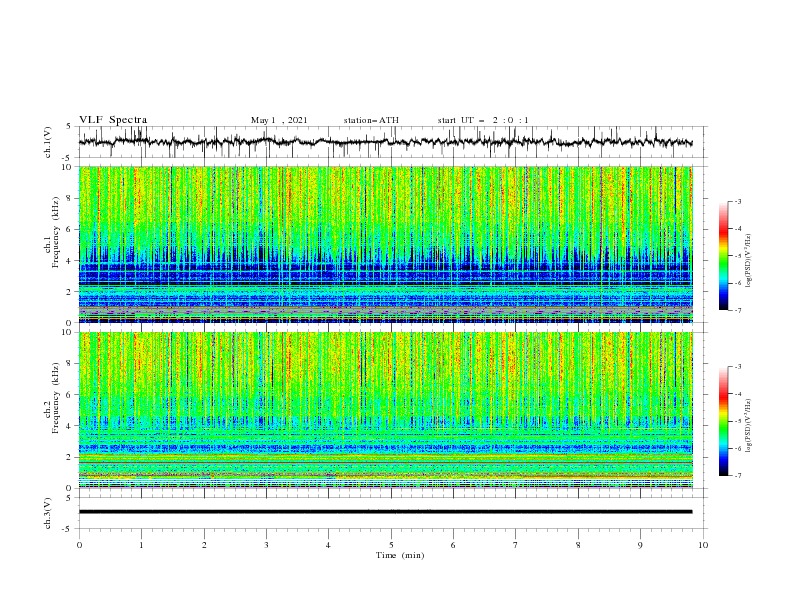Click the ch.1 spectrogram panel
The width and height of the screenshot is (792, 612).
[385, 244]
